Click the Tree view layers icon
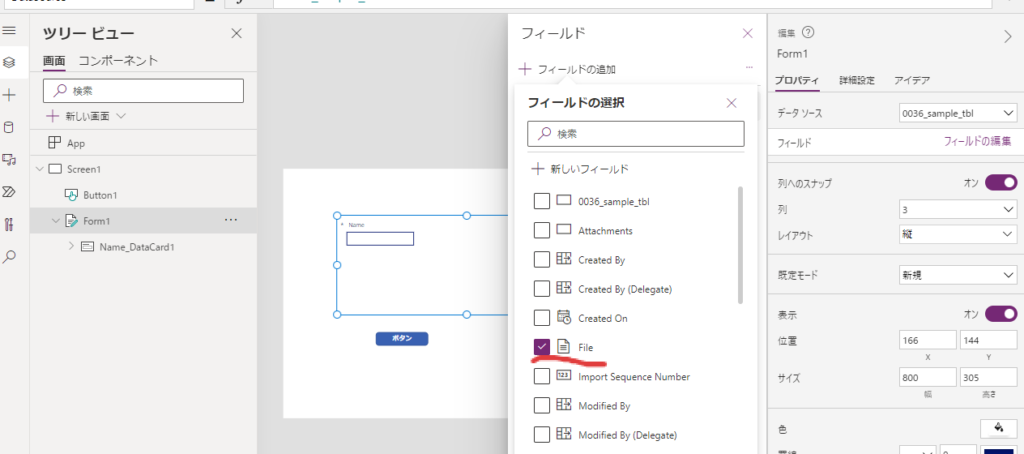The height and width of the screenshot is (454, 1024). [9, 62]
